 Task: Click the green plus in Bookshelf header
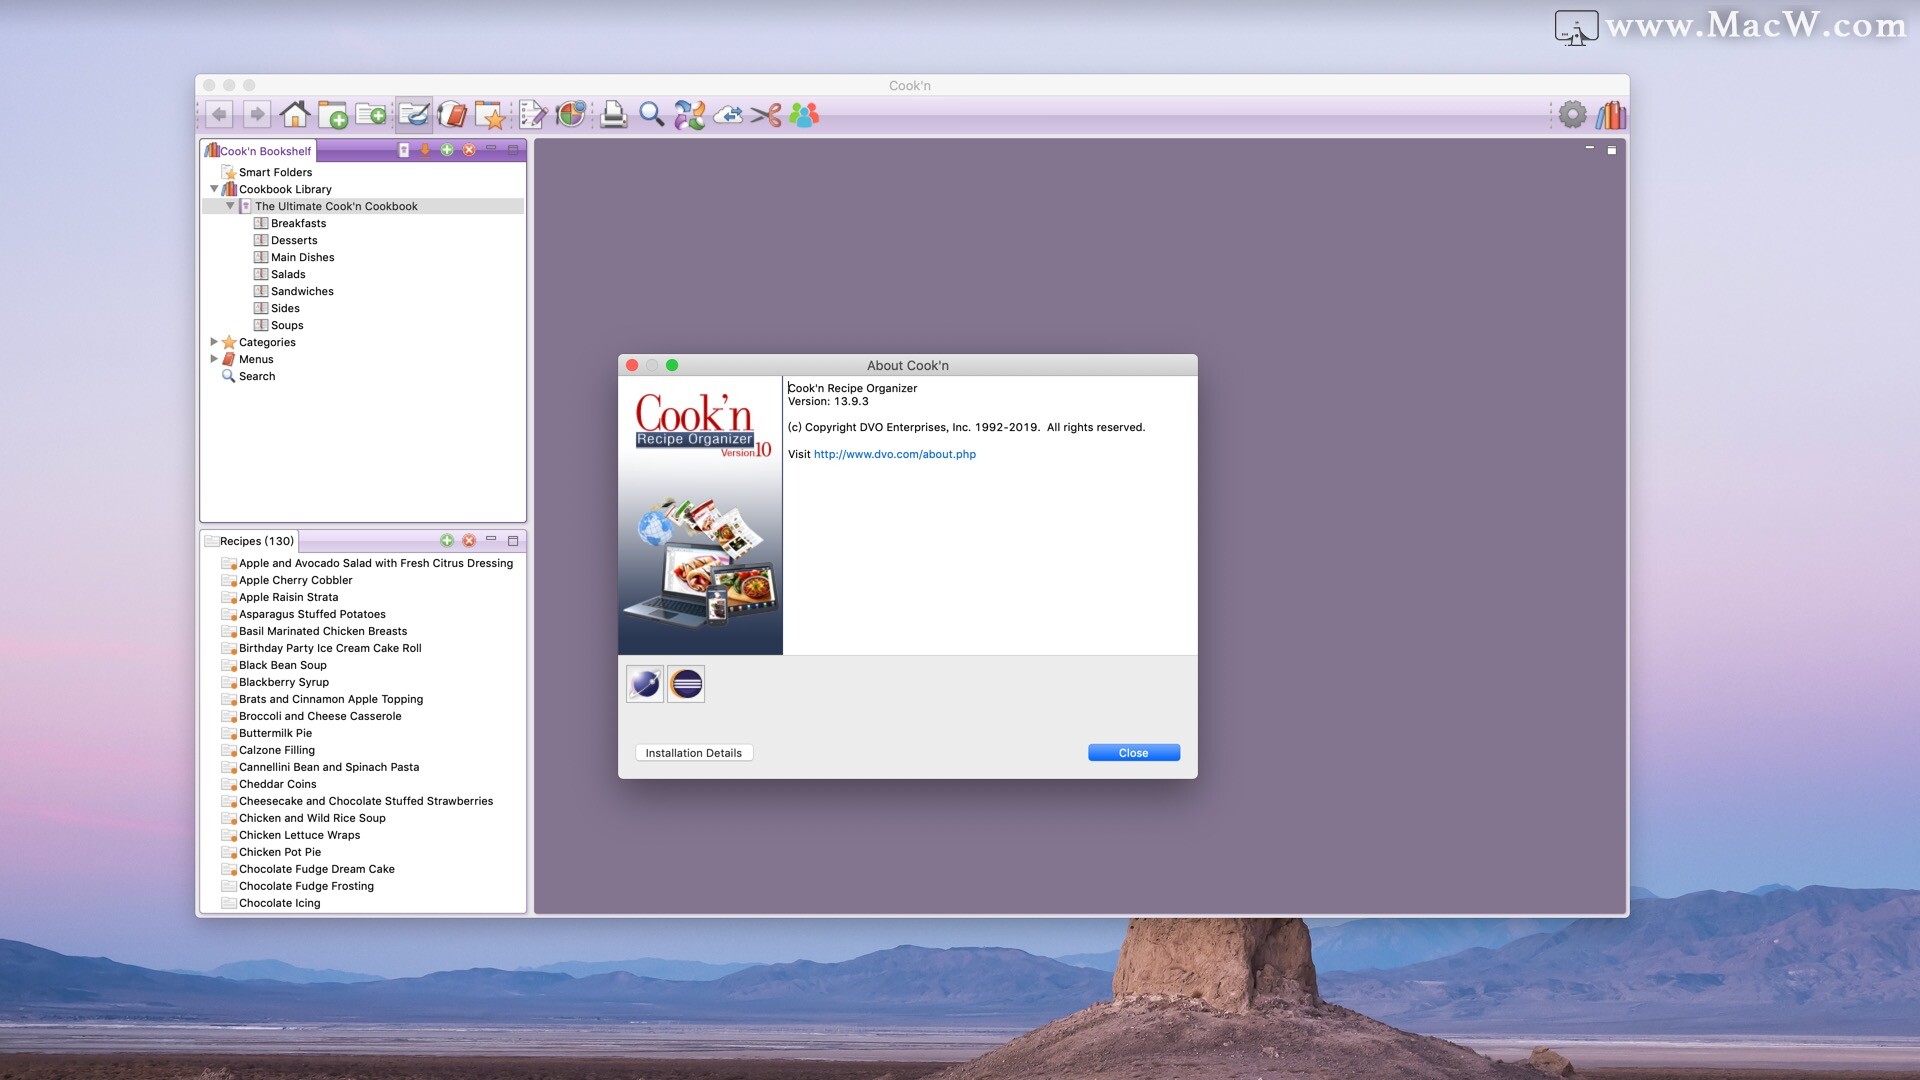tap(447, 150)
